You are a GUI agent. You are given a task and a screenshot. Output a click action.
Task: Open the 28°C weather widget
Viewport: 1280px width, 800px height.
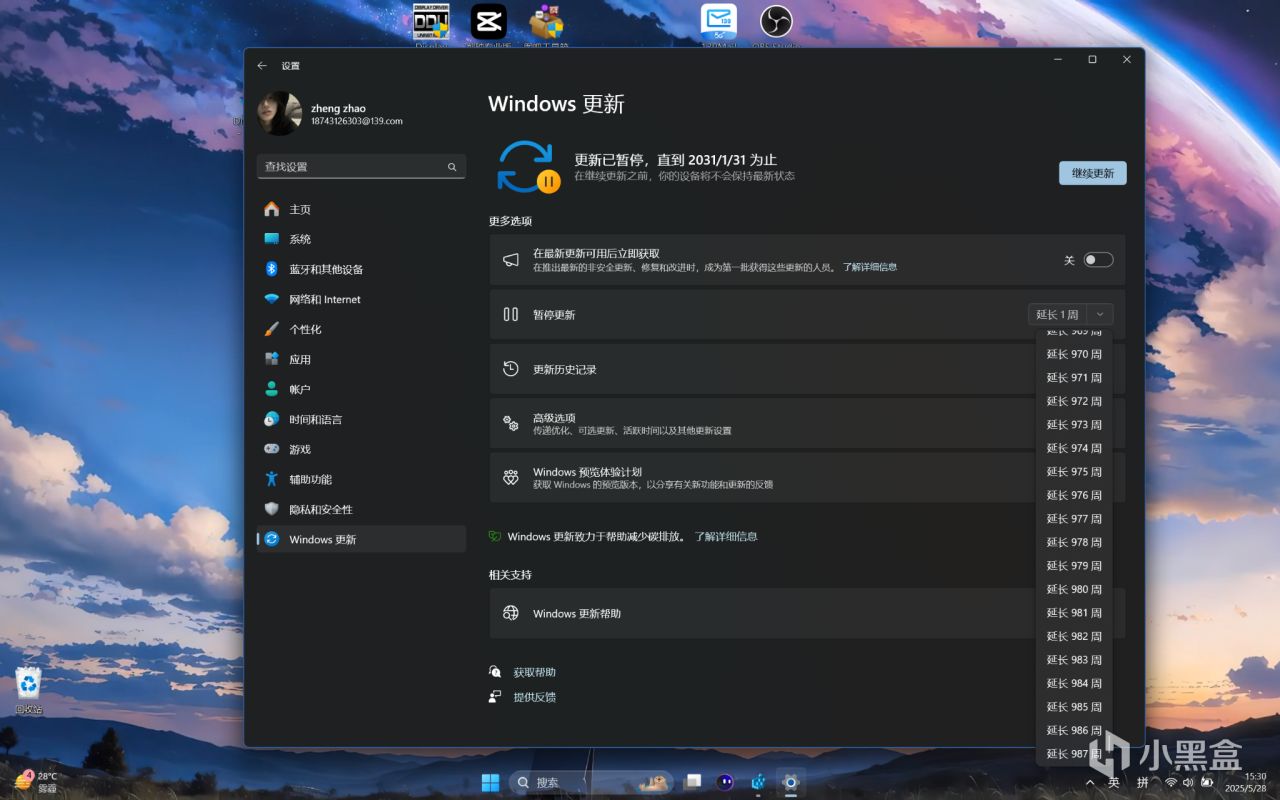(x=35, y=780)
